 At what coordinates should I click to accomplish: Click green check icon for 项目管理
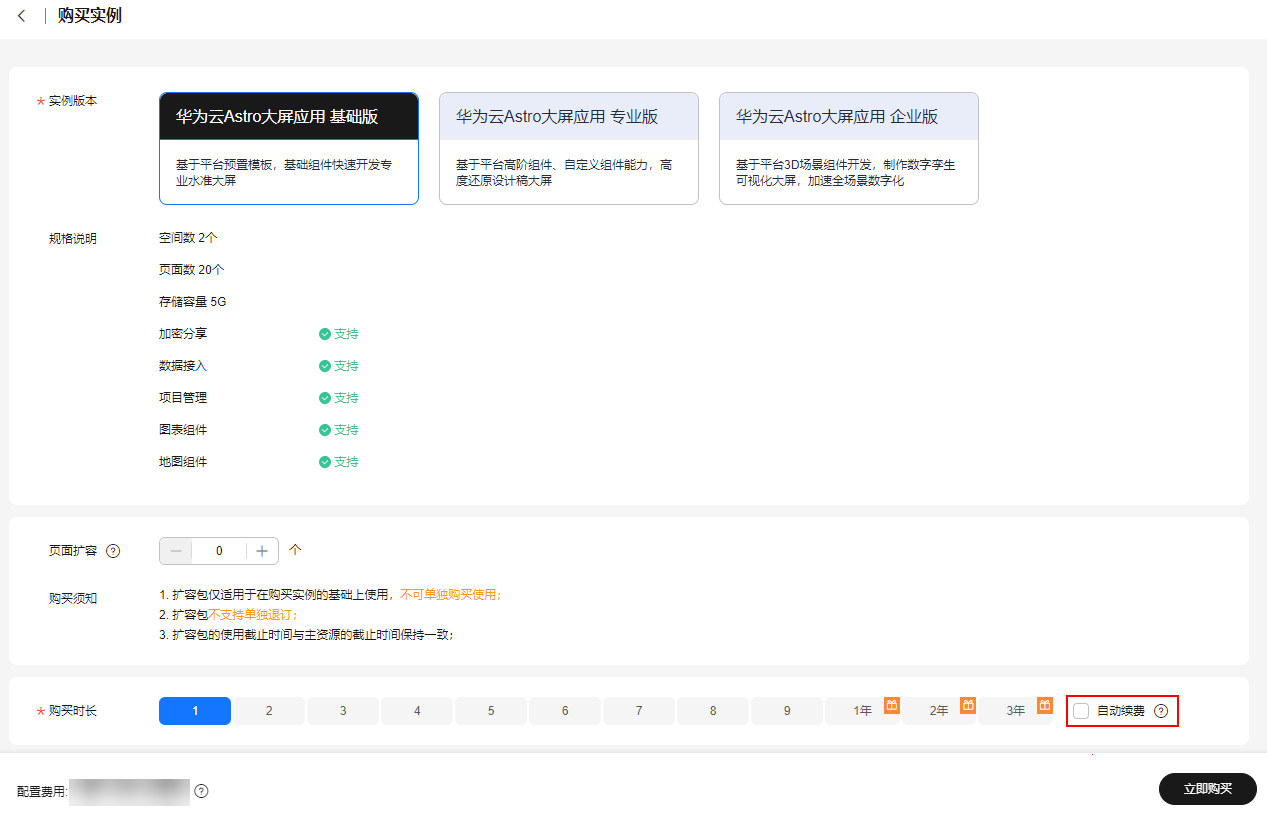tap(325, 398)
